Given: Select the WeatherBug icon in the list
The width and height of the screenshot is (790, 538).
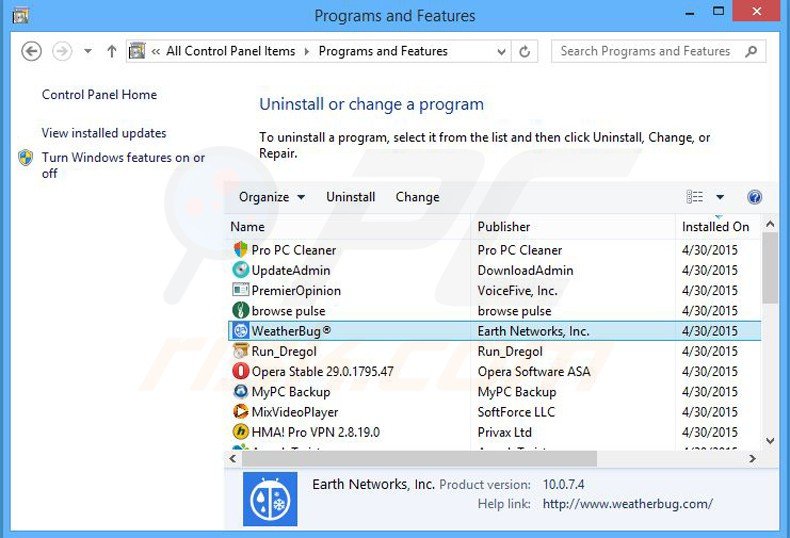Looking at the screenshot, I should coord(241,330).
